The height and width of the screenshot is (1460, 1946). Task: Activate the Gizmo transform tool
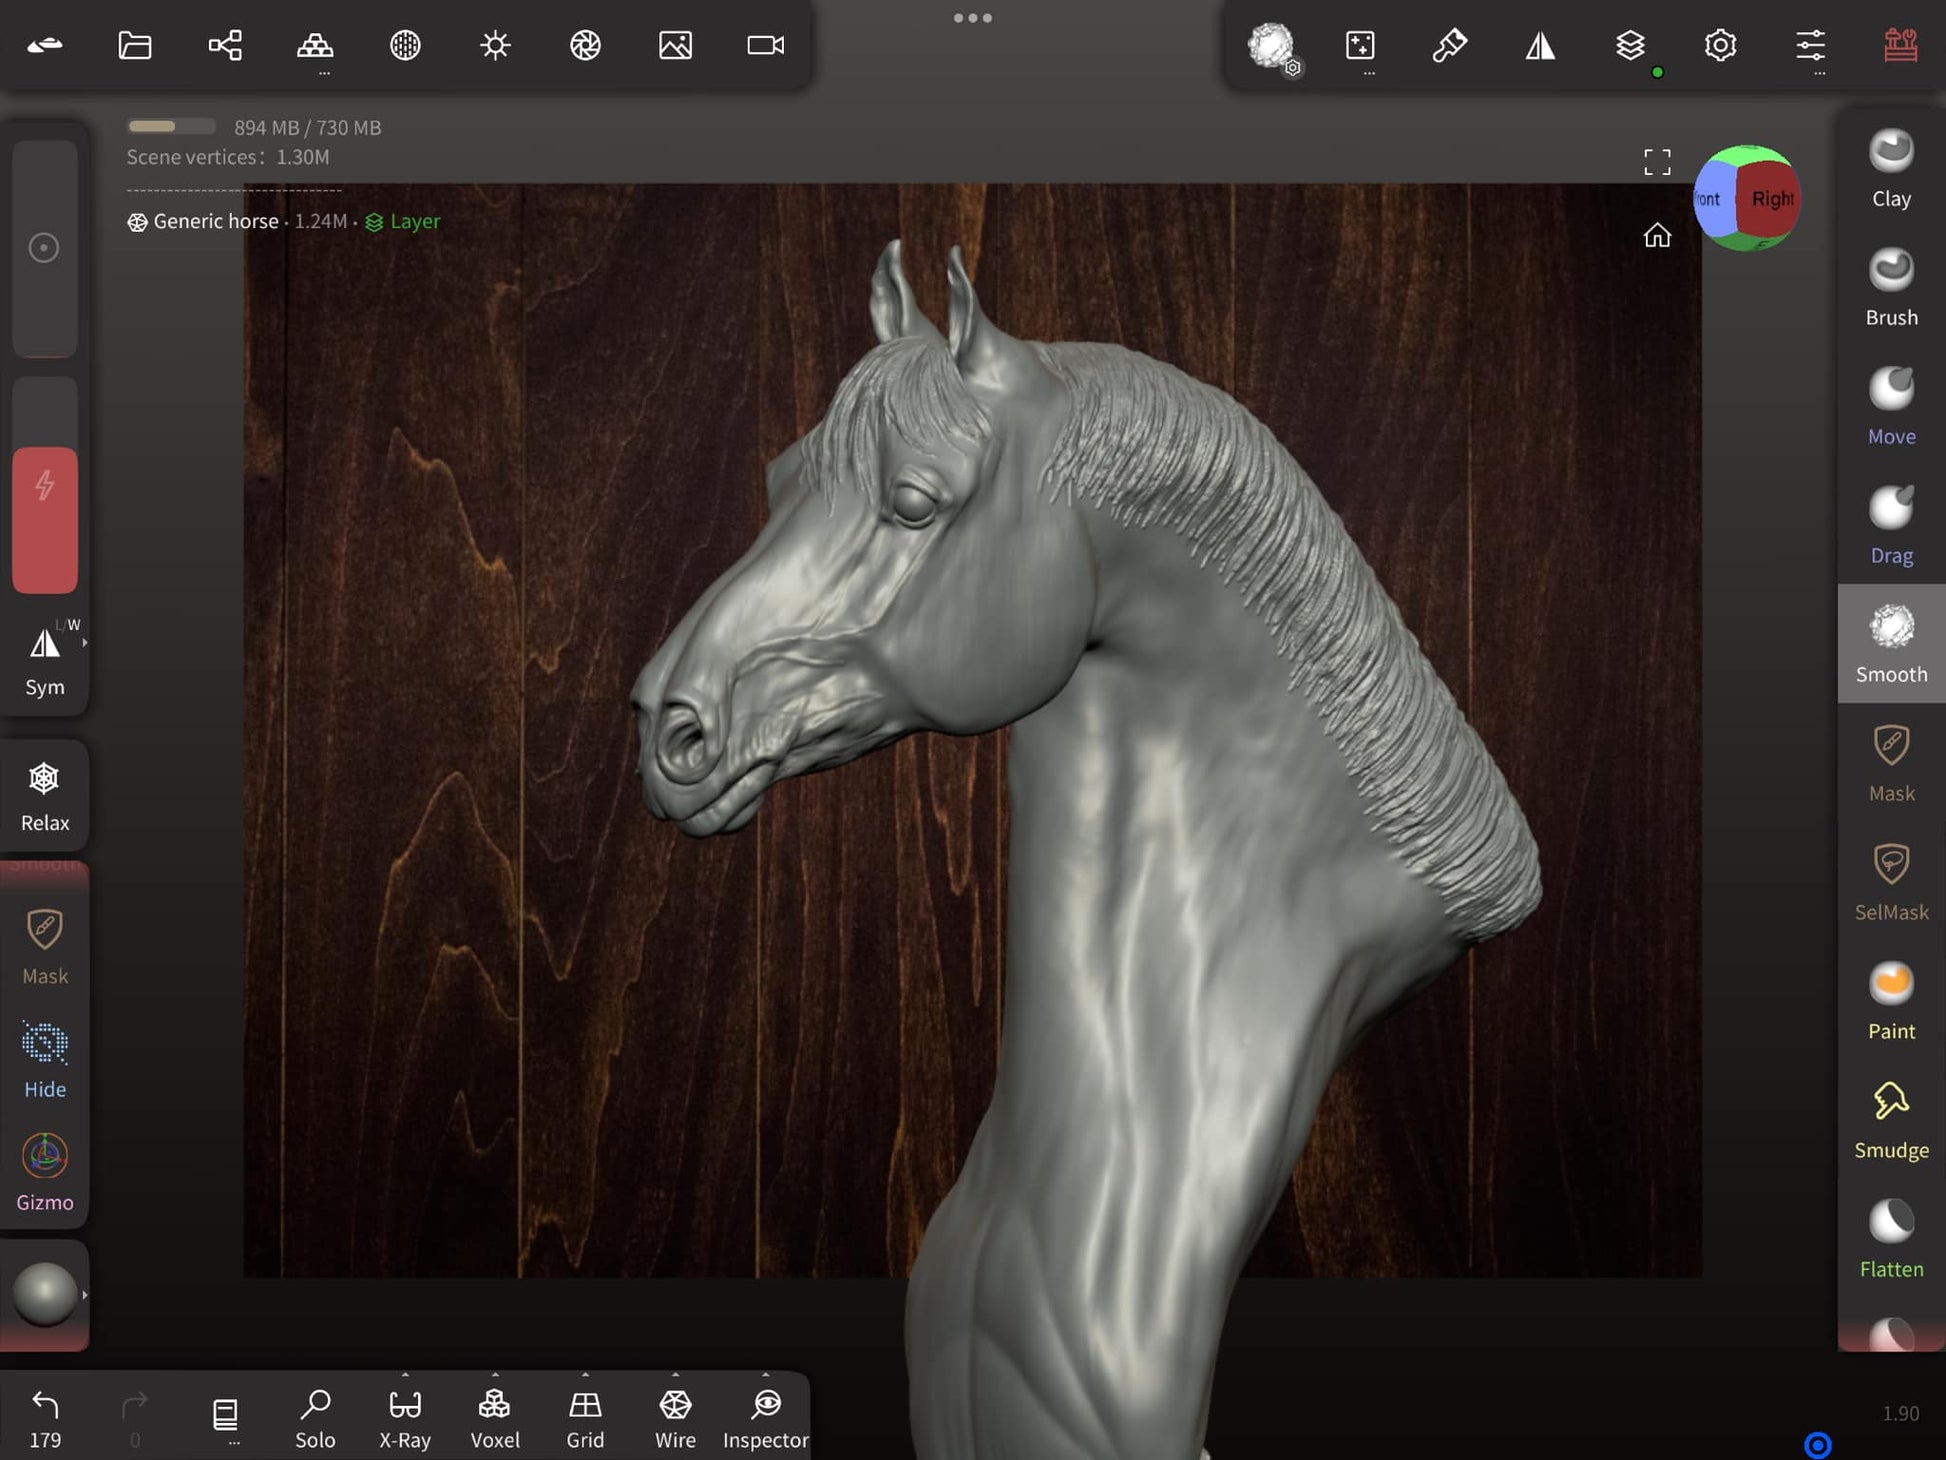point(45,1172)
